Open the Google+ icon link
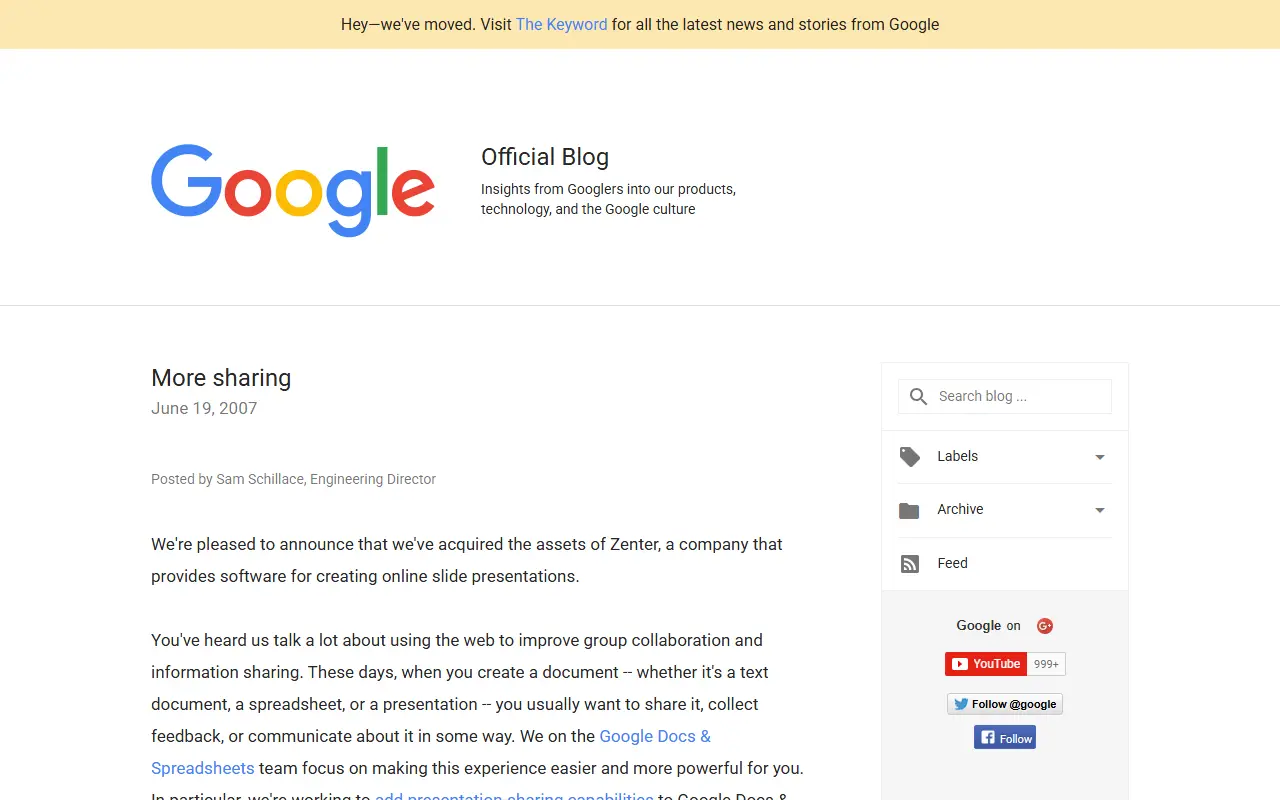1280x800 pixels. click(1045, 626)
